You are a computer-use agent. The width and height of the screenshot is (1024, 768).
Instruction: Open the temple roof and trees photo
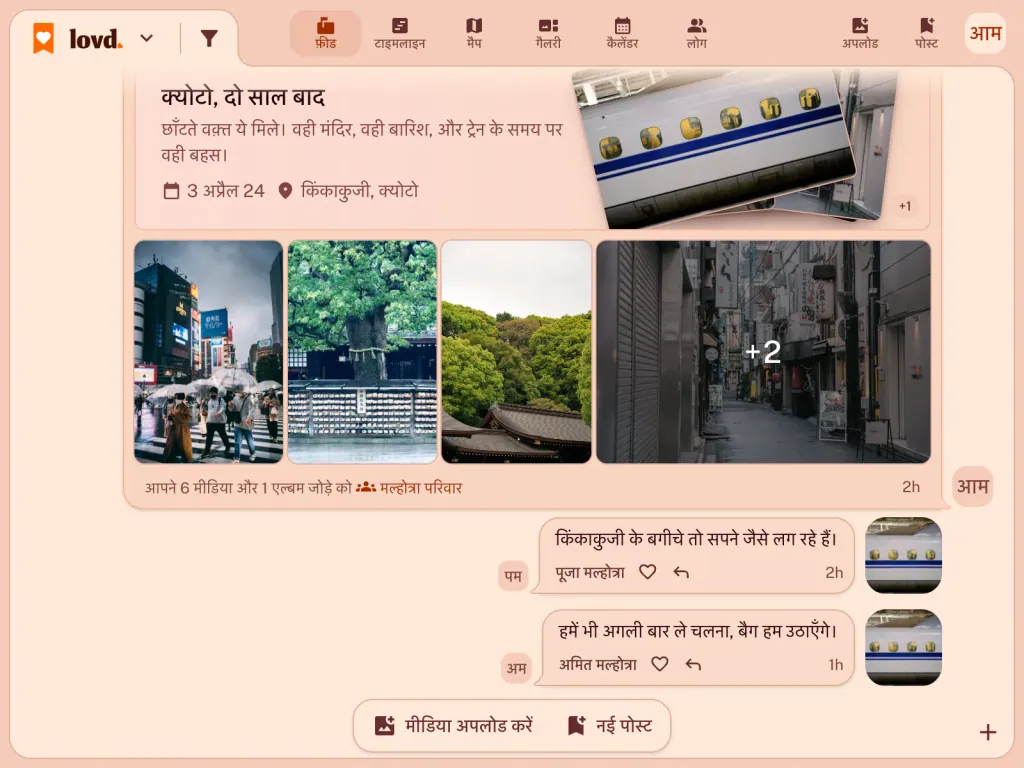(517, 352)
